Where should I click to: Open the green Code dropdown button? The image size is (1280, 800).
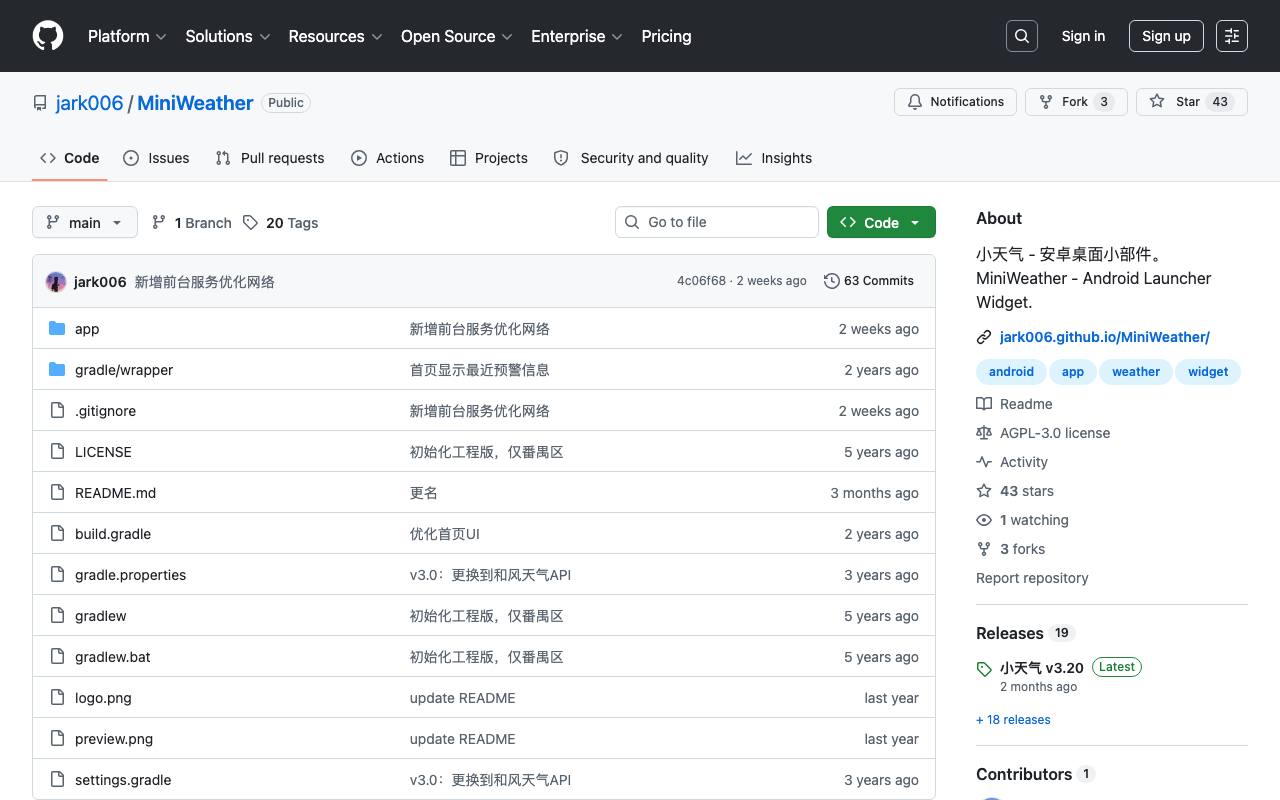[x=881, y=222]
